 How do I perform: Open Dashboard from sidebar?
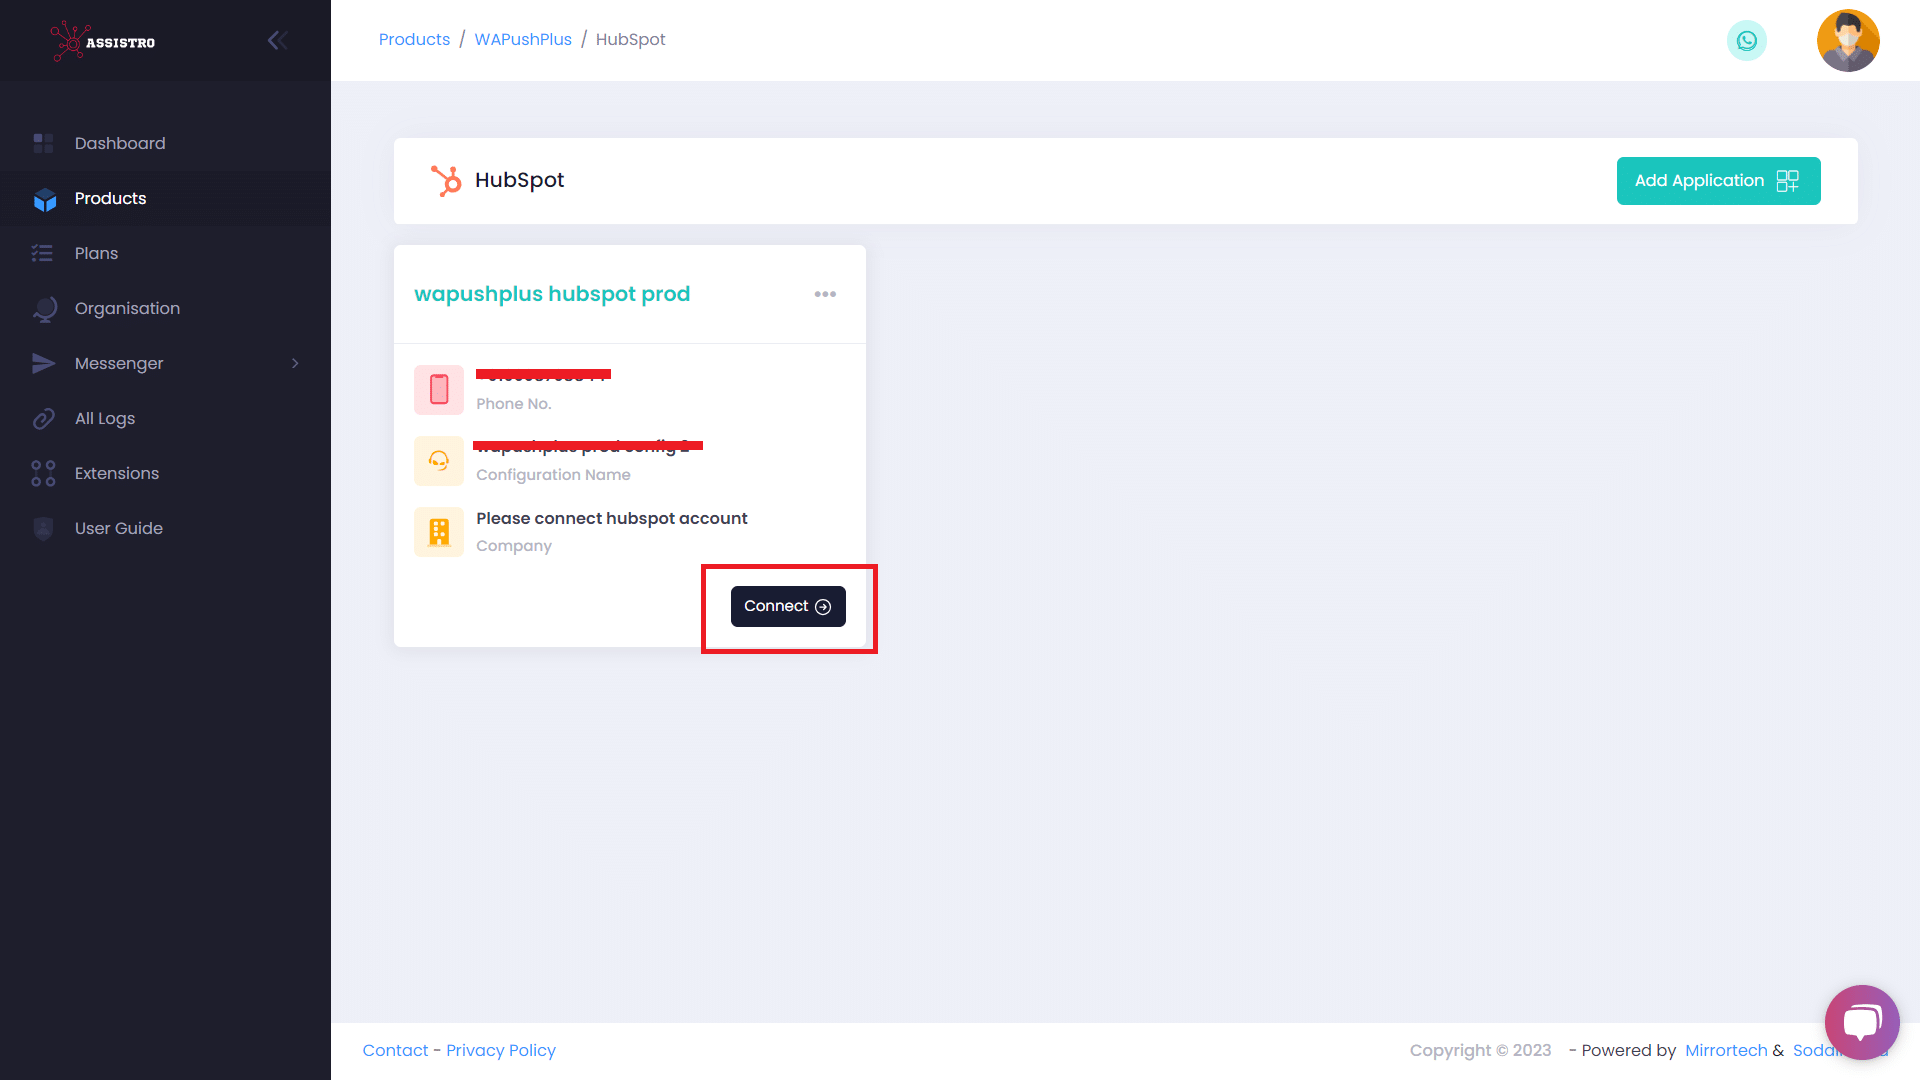point(120,144)
